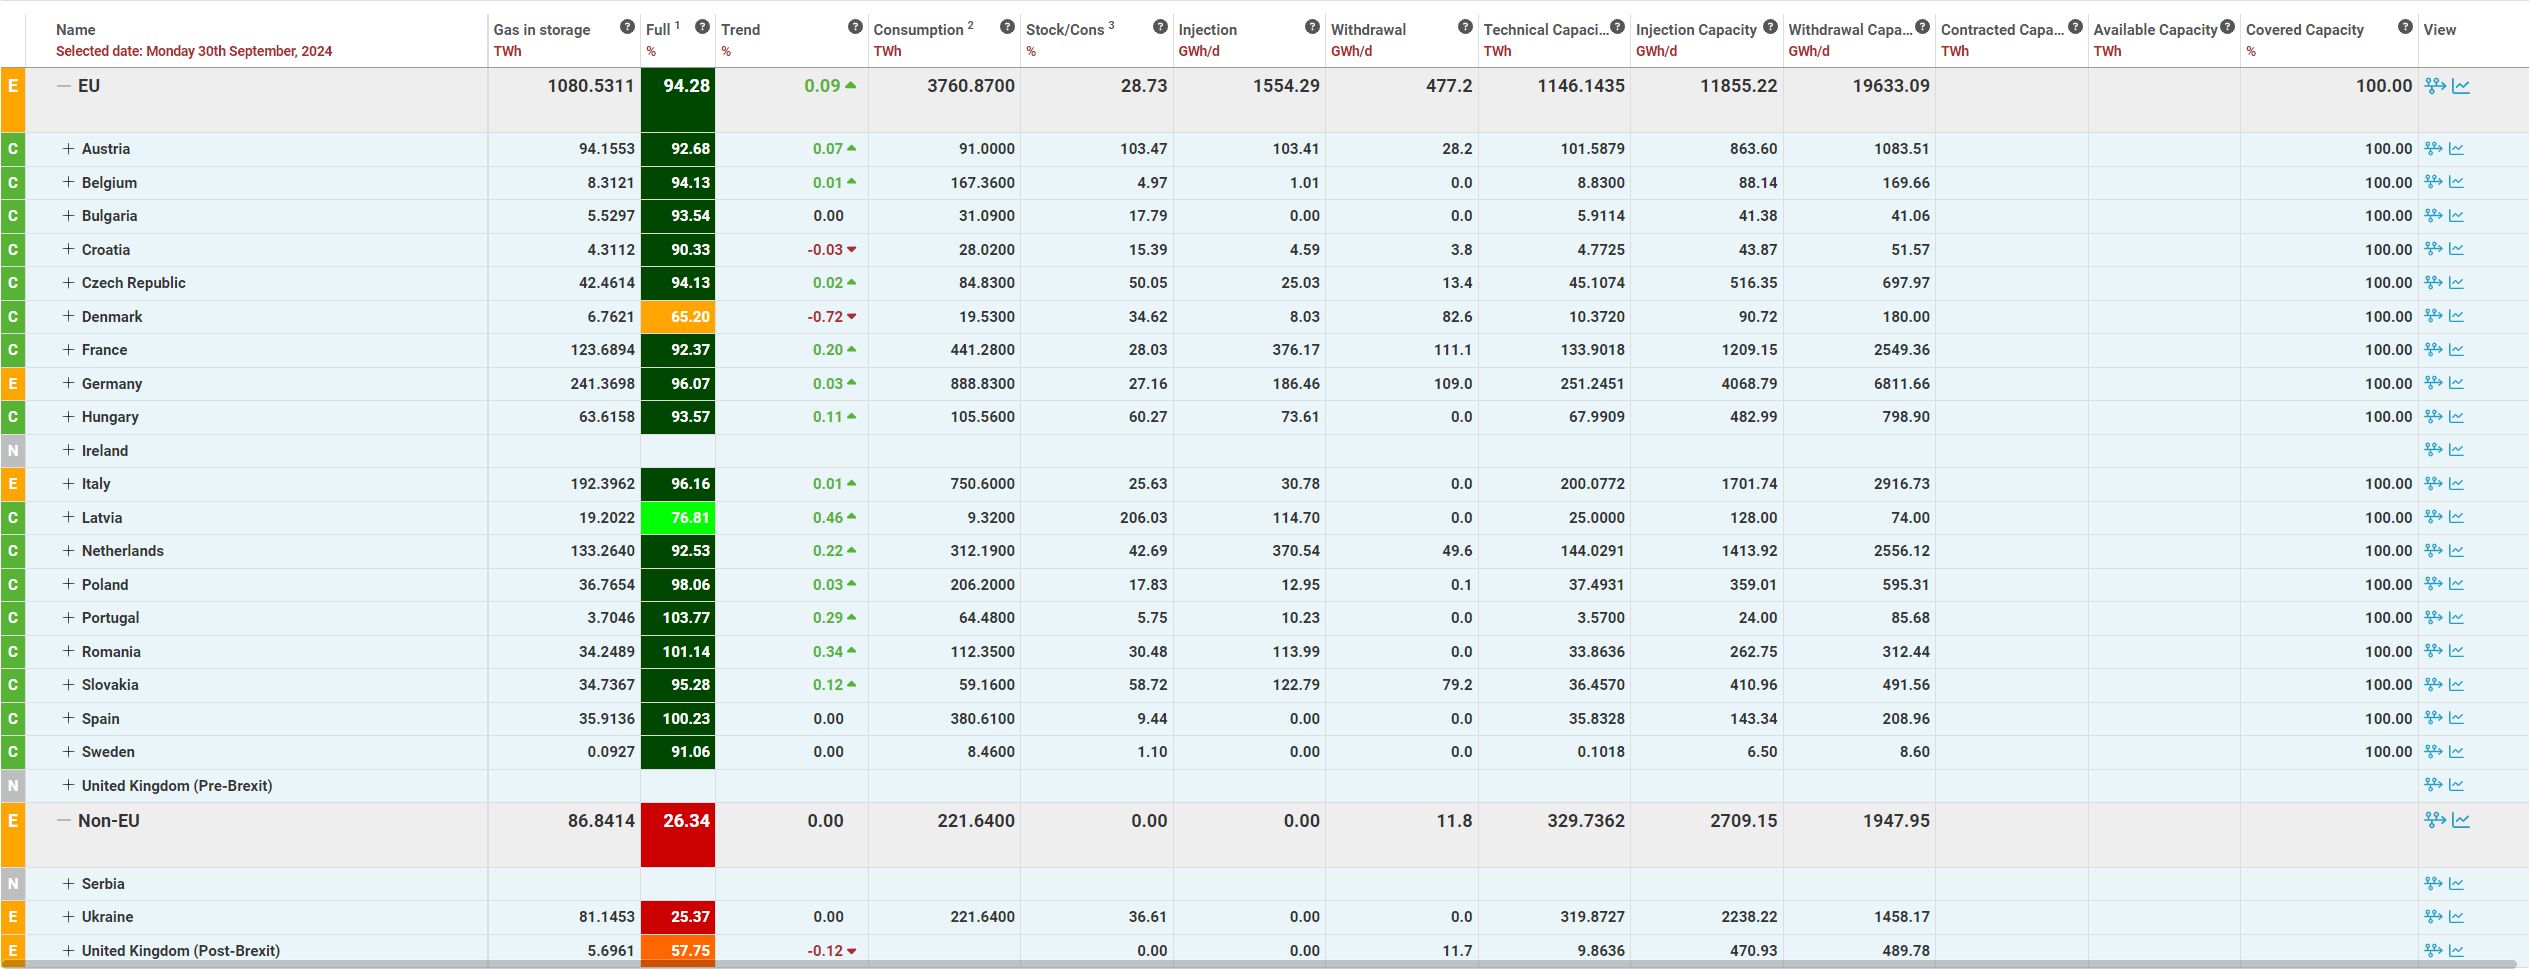Expand the Czech Republic row
Image resolution: width=2529 pixels, height=970 pixels.
(68, 283)
